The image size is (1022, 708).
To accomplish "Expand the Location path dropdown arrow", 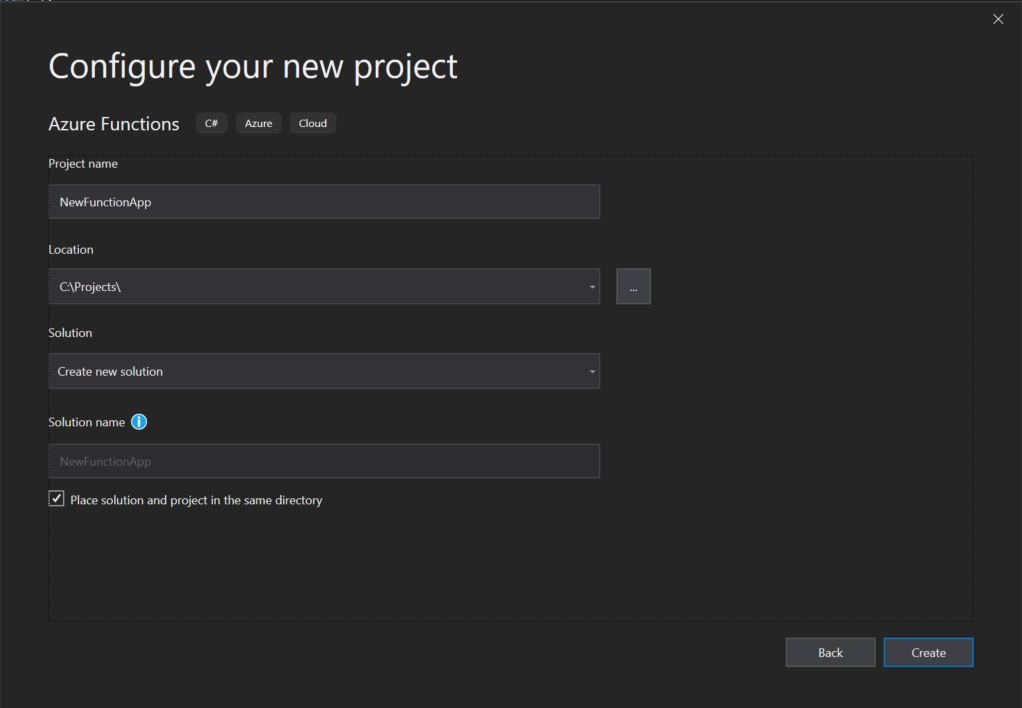I will (592, 287).
